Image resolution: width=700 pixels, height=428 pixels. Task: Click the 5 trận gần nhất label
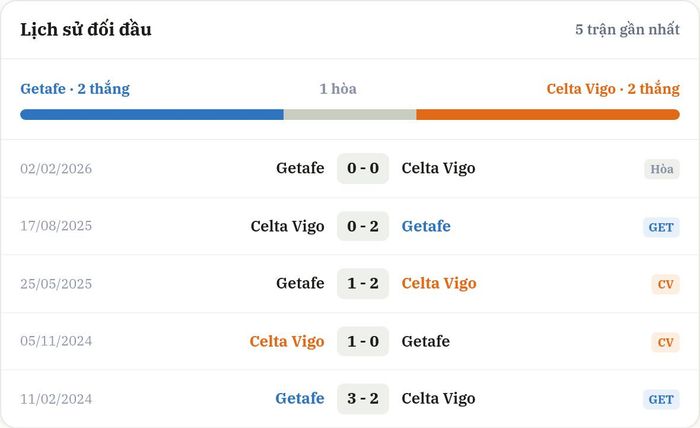click(x=627, y=29)
